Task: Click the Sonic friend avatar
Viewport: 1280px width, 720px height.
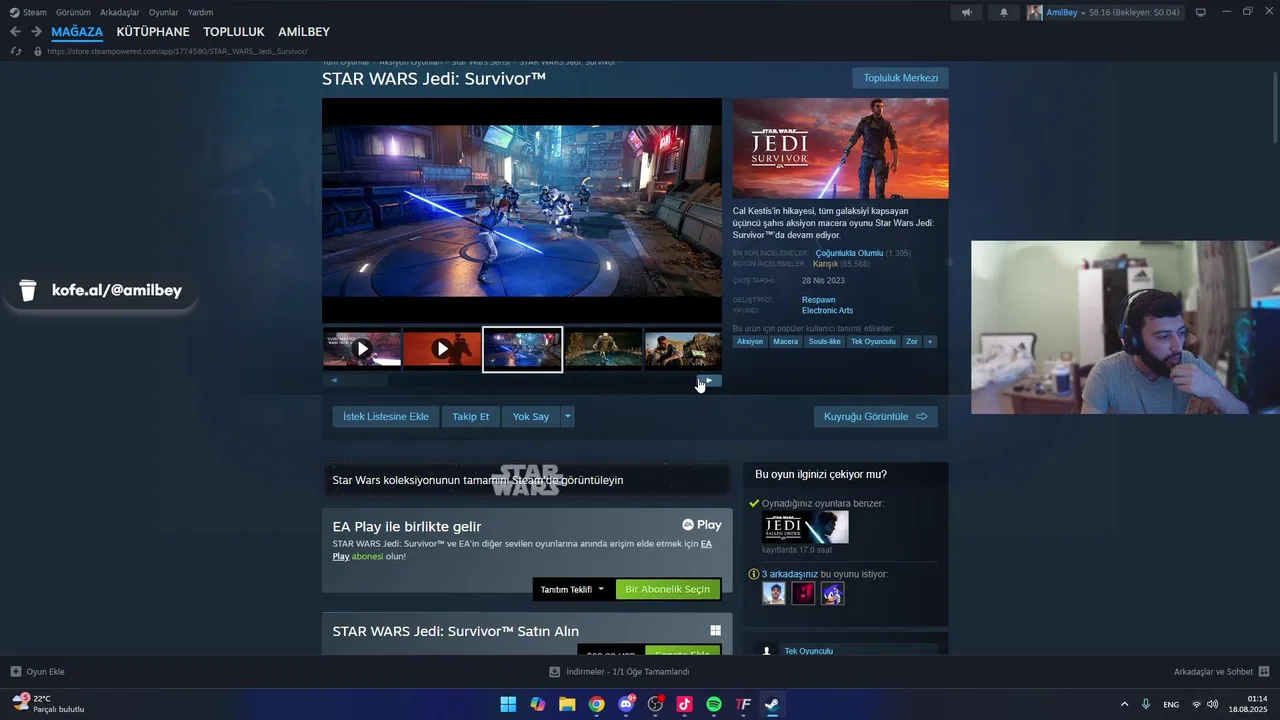Action: (x=832, y=593)
